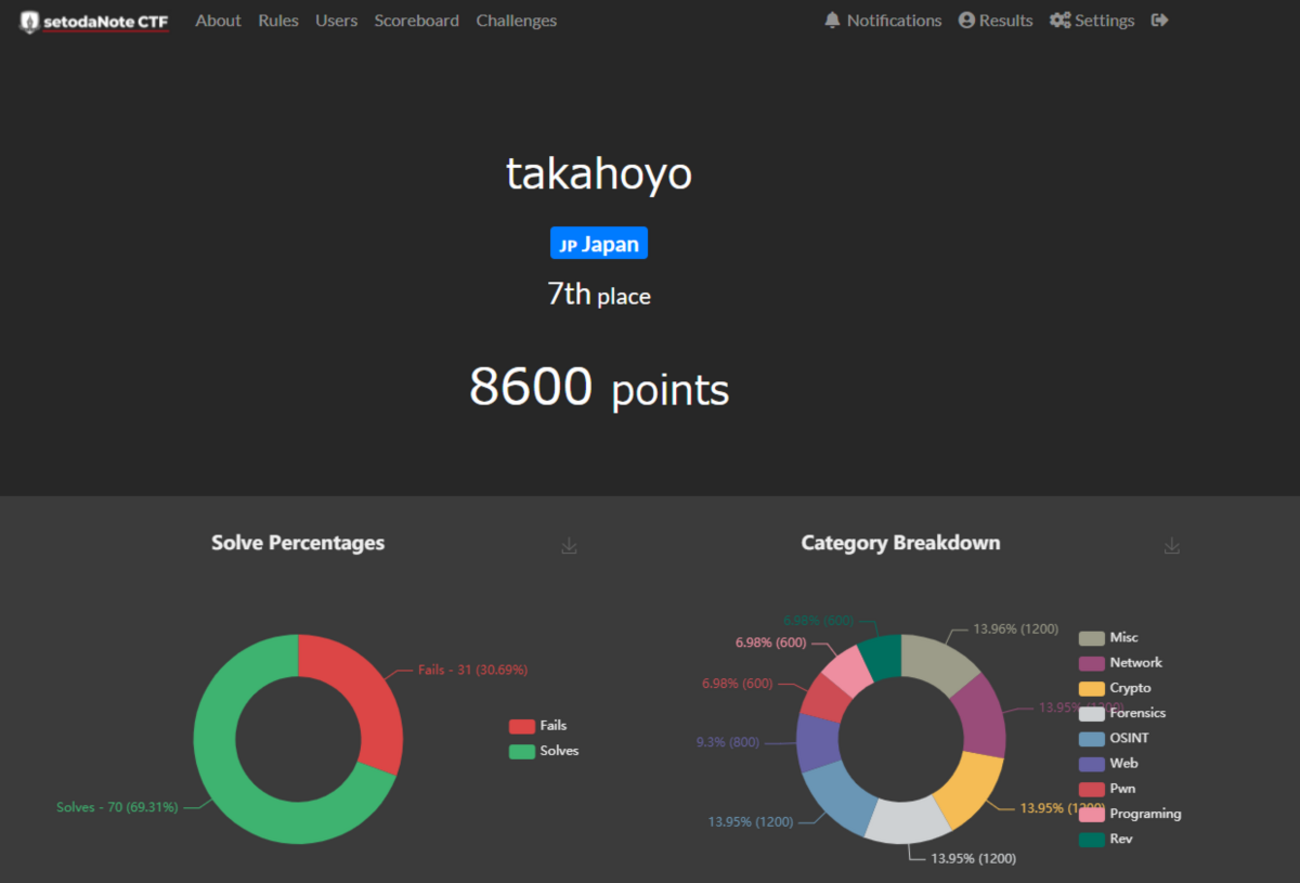Click the Solve Percentages chart title
1300x883 pixels.
[x=298, y=543]
